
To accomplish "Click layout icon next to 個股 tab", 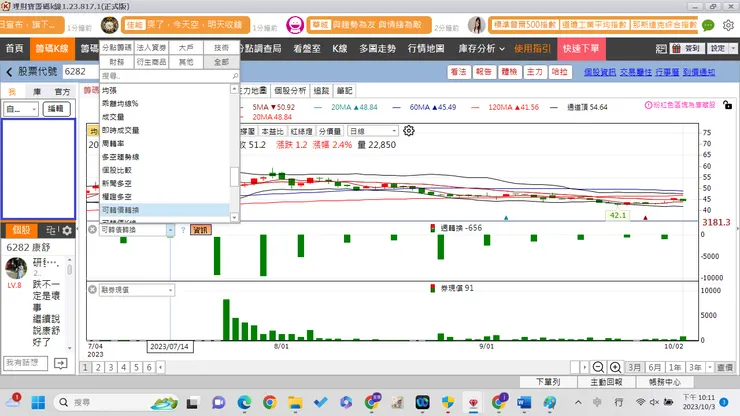I will (51, 230).
